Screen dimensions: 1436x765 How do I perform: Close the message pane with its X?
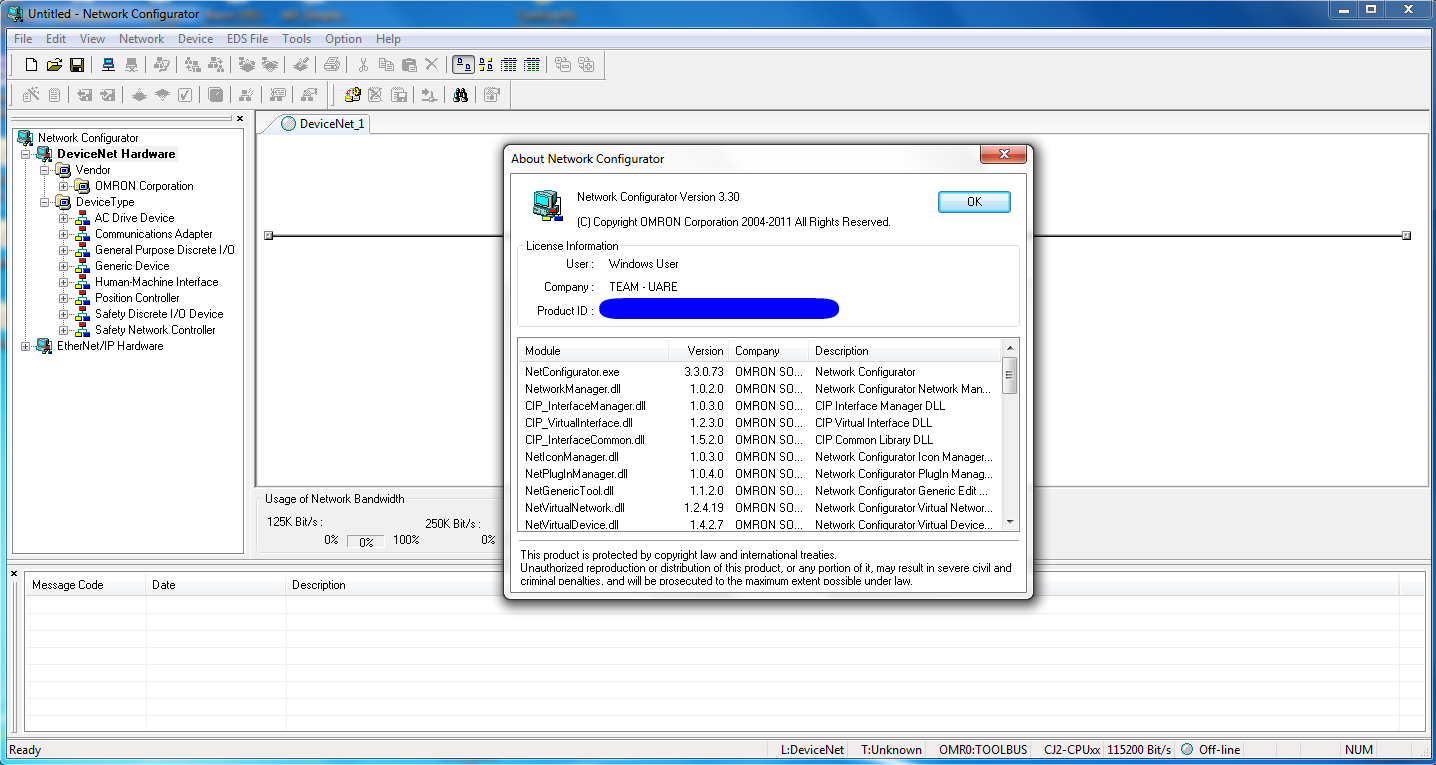point(14,573)
